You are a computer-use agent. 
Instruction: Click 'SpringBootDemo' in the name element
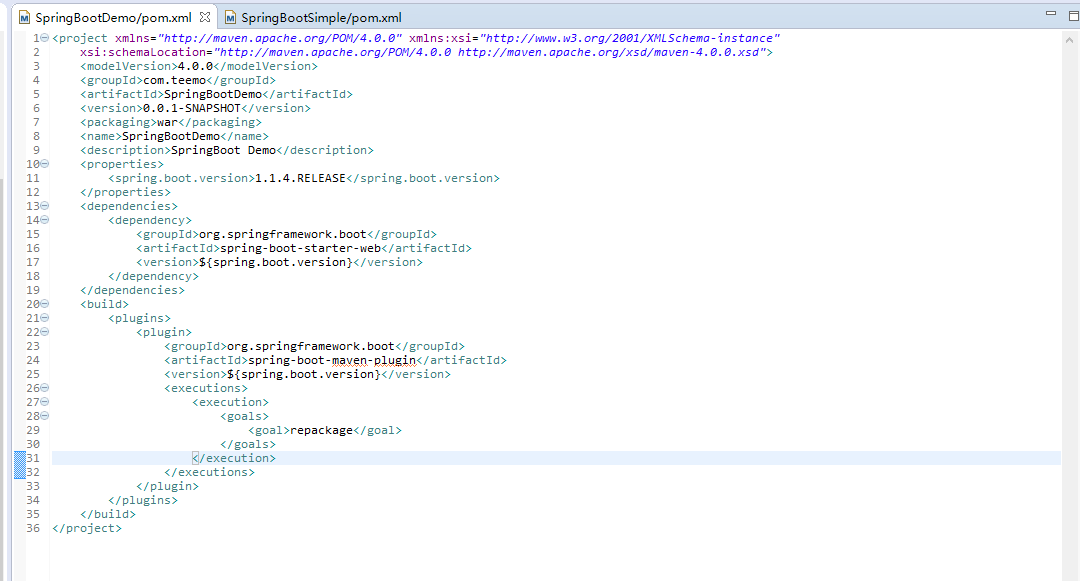click(x=171, y=136)
